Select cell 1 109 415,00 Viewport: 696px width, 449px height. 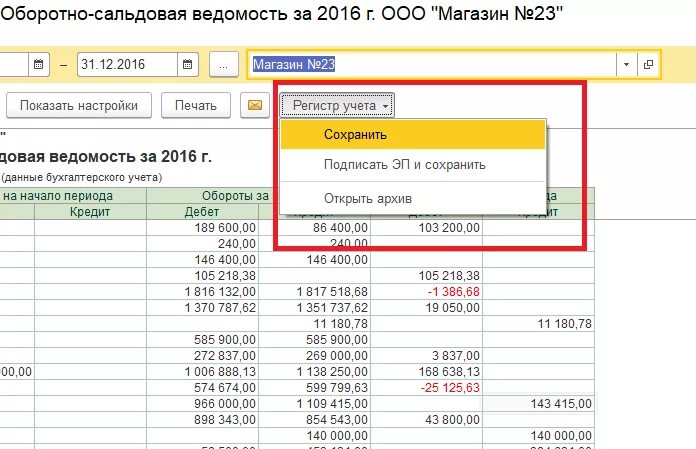point(315,403)
